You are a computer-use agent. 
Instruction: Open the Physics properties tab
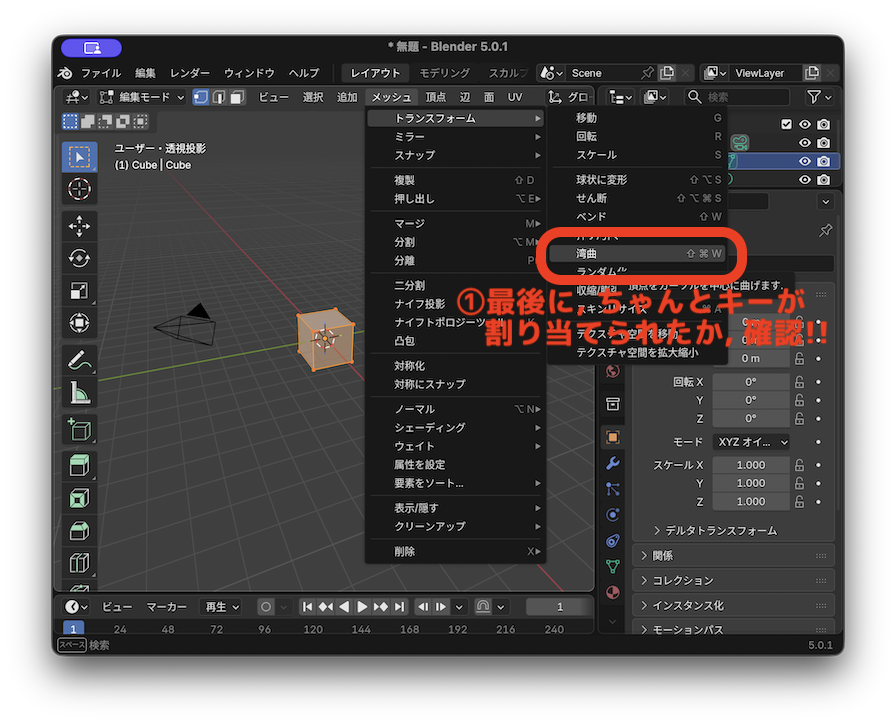[x=613, y=515]
